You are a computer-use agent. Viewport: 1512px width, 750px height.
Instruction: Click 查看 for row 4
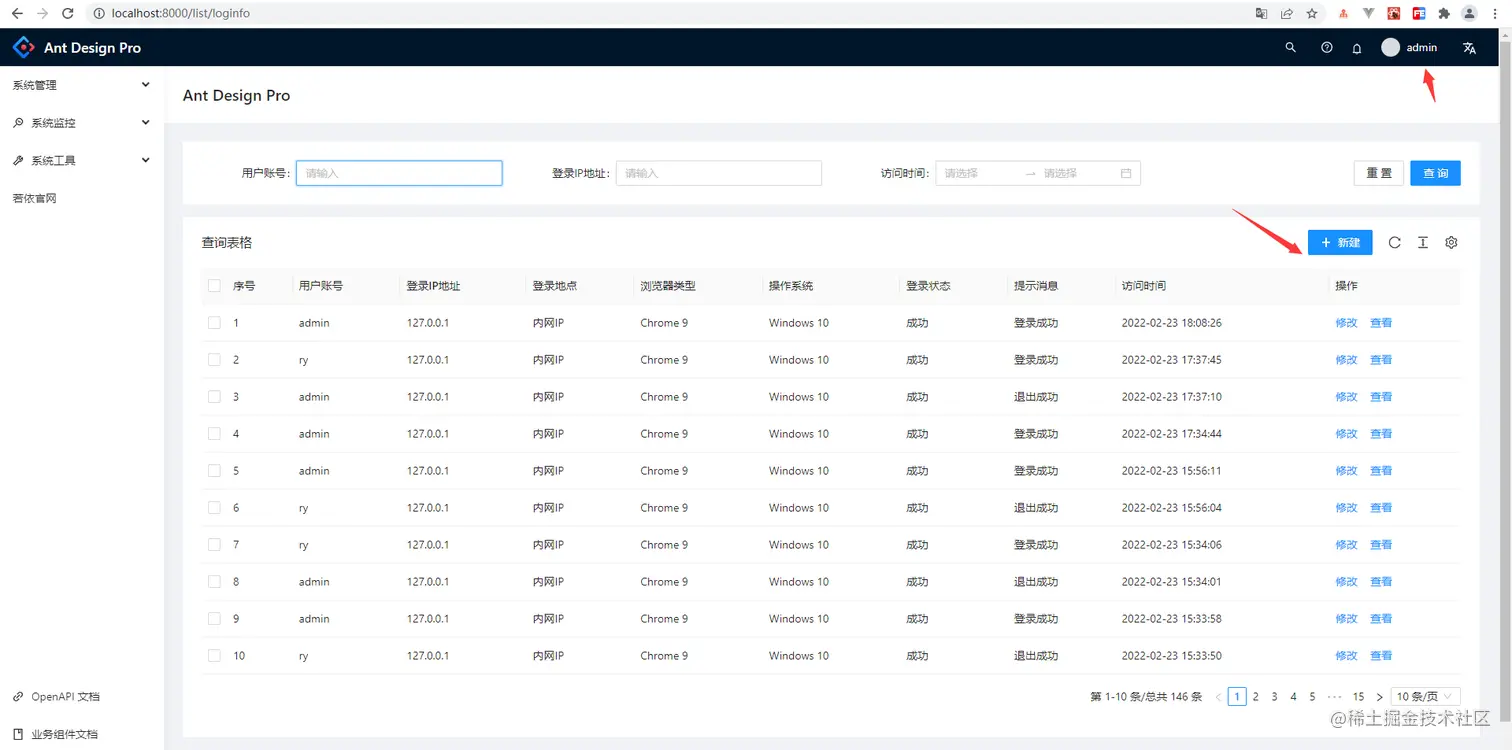coord(1381,434)
